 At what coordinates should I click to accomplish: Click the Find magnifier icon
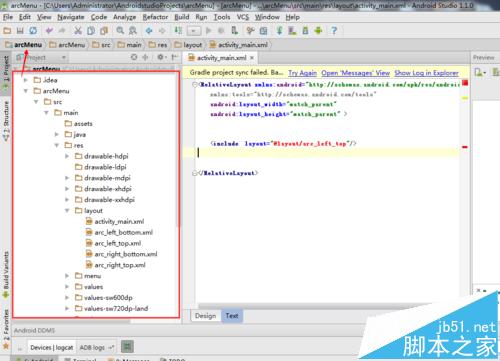[x=120, y=31]
